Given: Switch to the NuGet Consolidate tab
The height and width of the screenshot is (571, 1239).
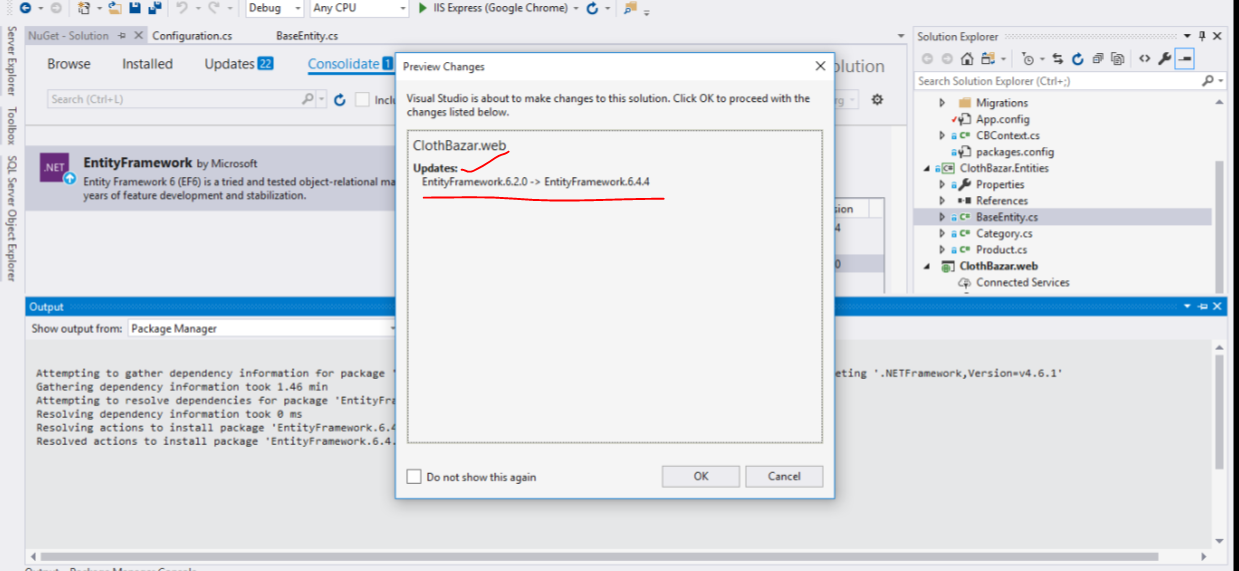Looking at the screenshot, I should click(x=350, y=64).
